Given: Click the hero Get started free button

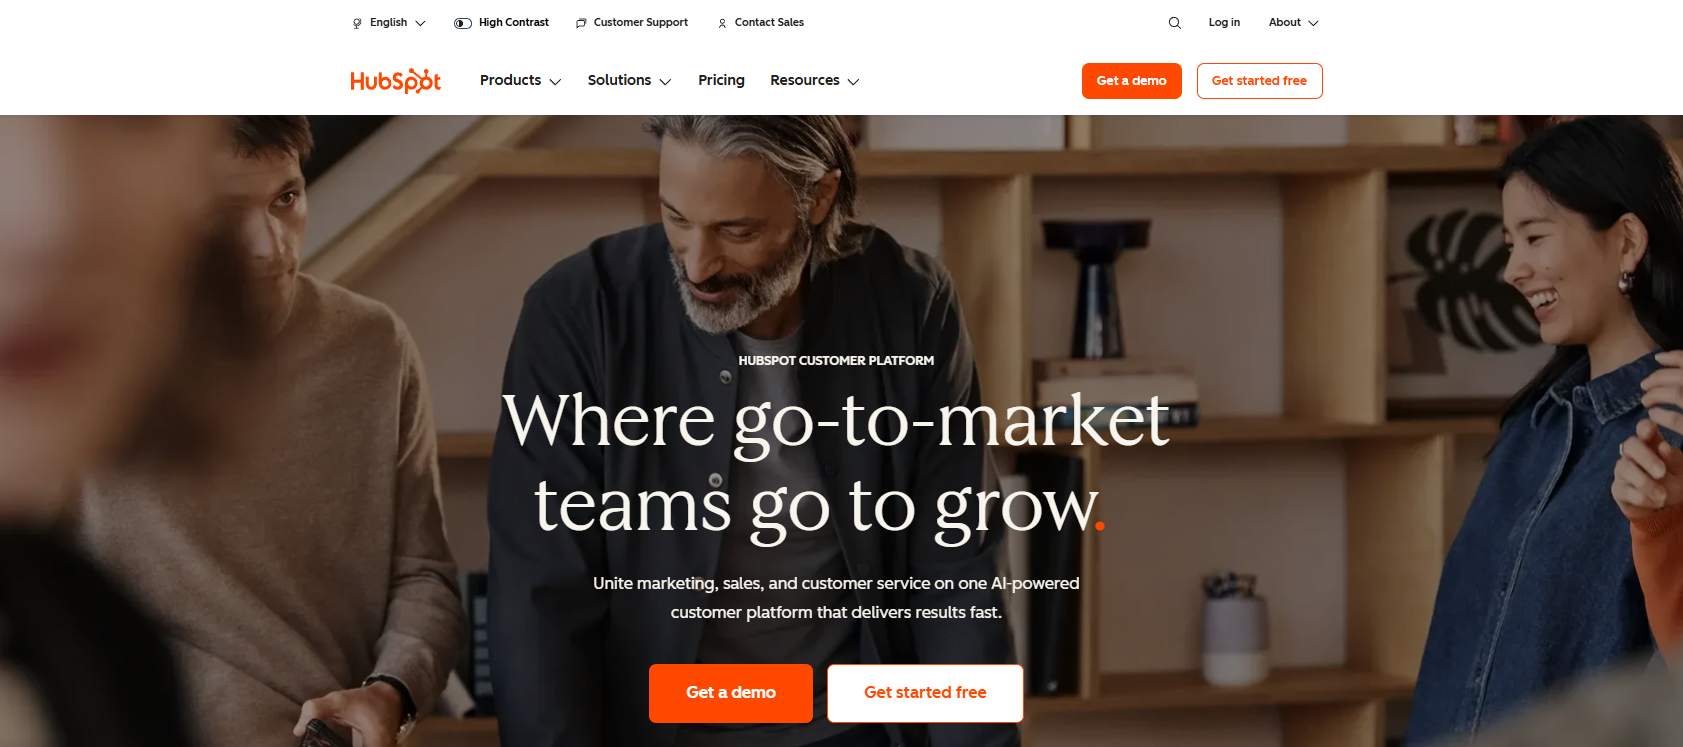Looking at the screenshot, I should coord(925,693).
